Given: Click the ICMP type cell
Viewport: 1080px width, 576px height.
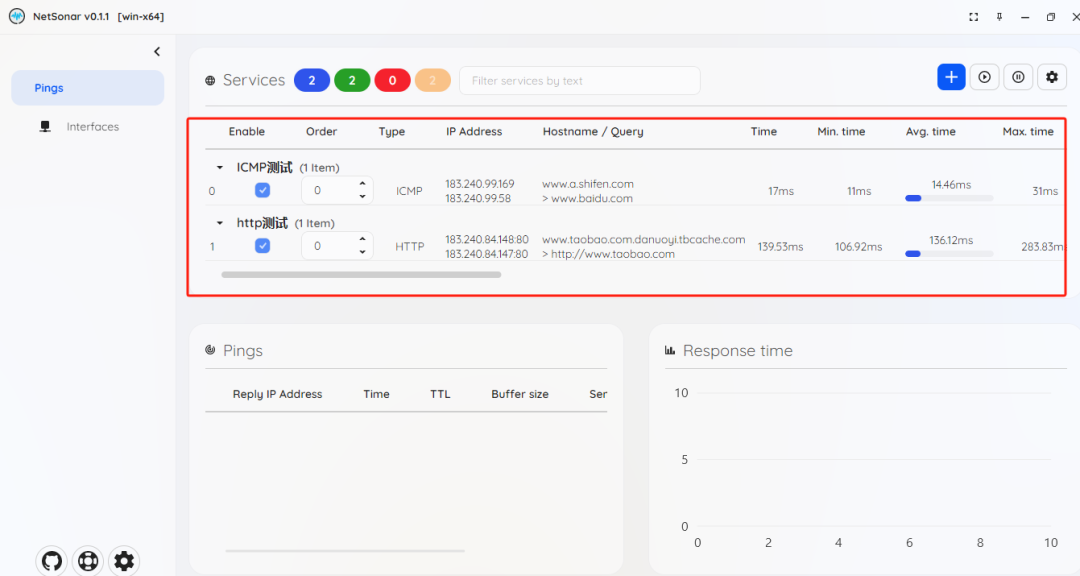Looking at the screenshot, I should coord(409,191).
